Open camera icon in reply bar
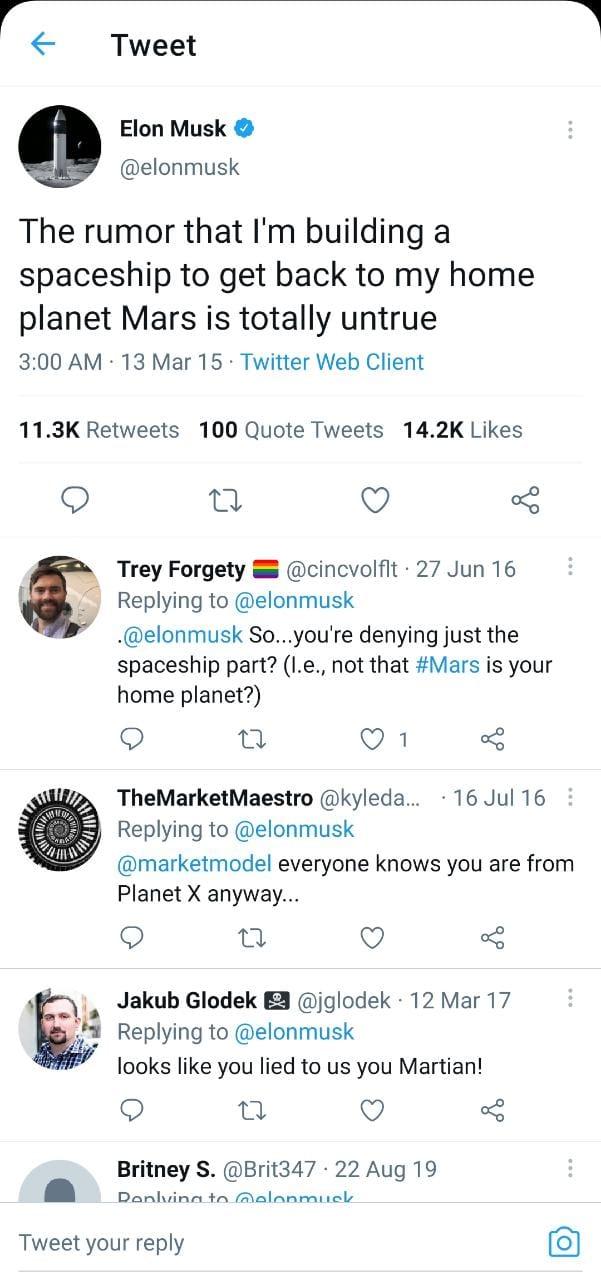 [x=564, y=1242]
